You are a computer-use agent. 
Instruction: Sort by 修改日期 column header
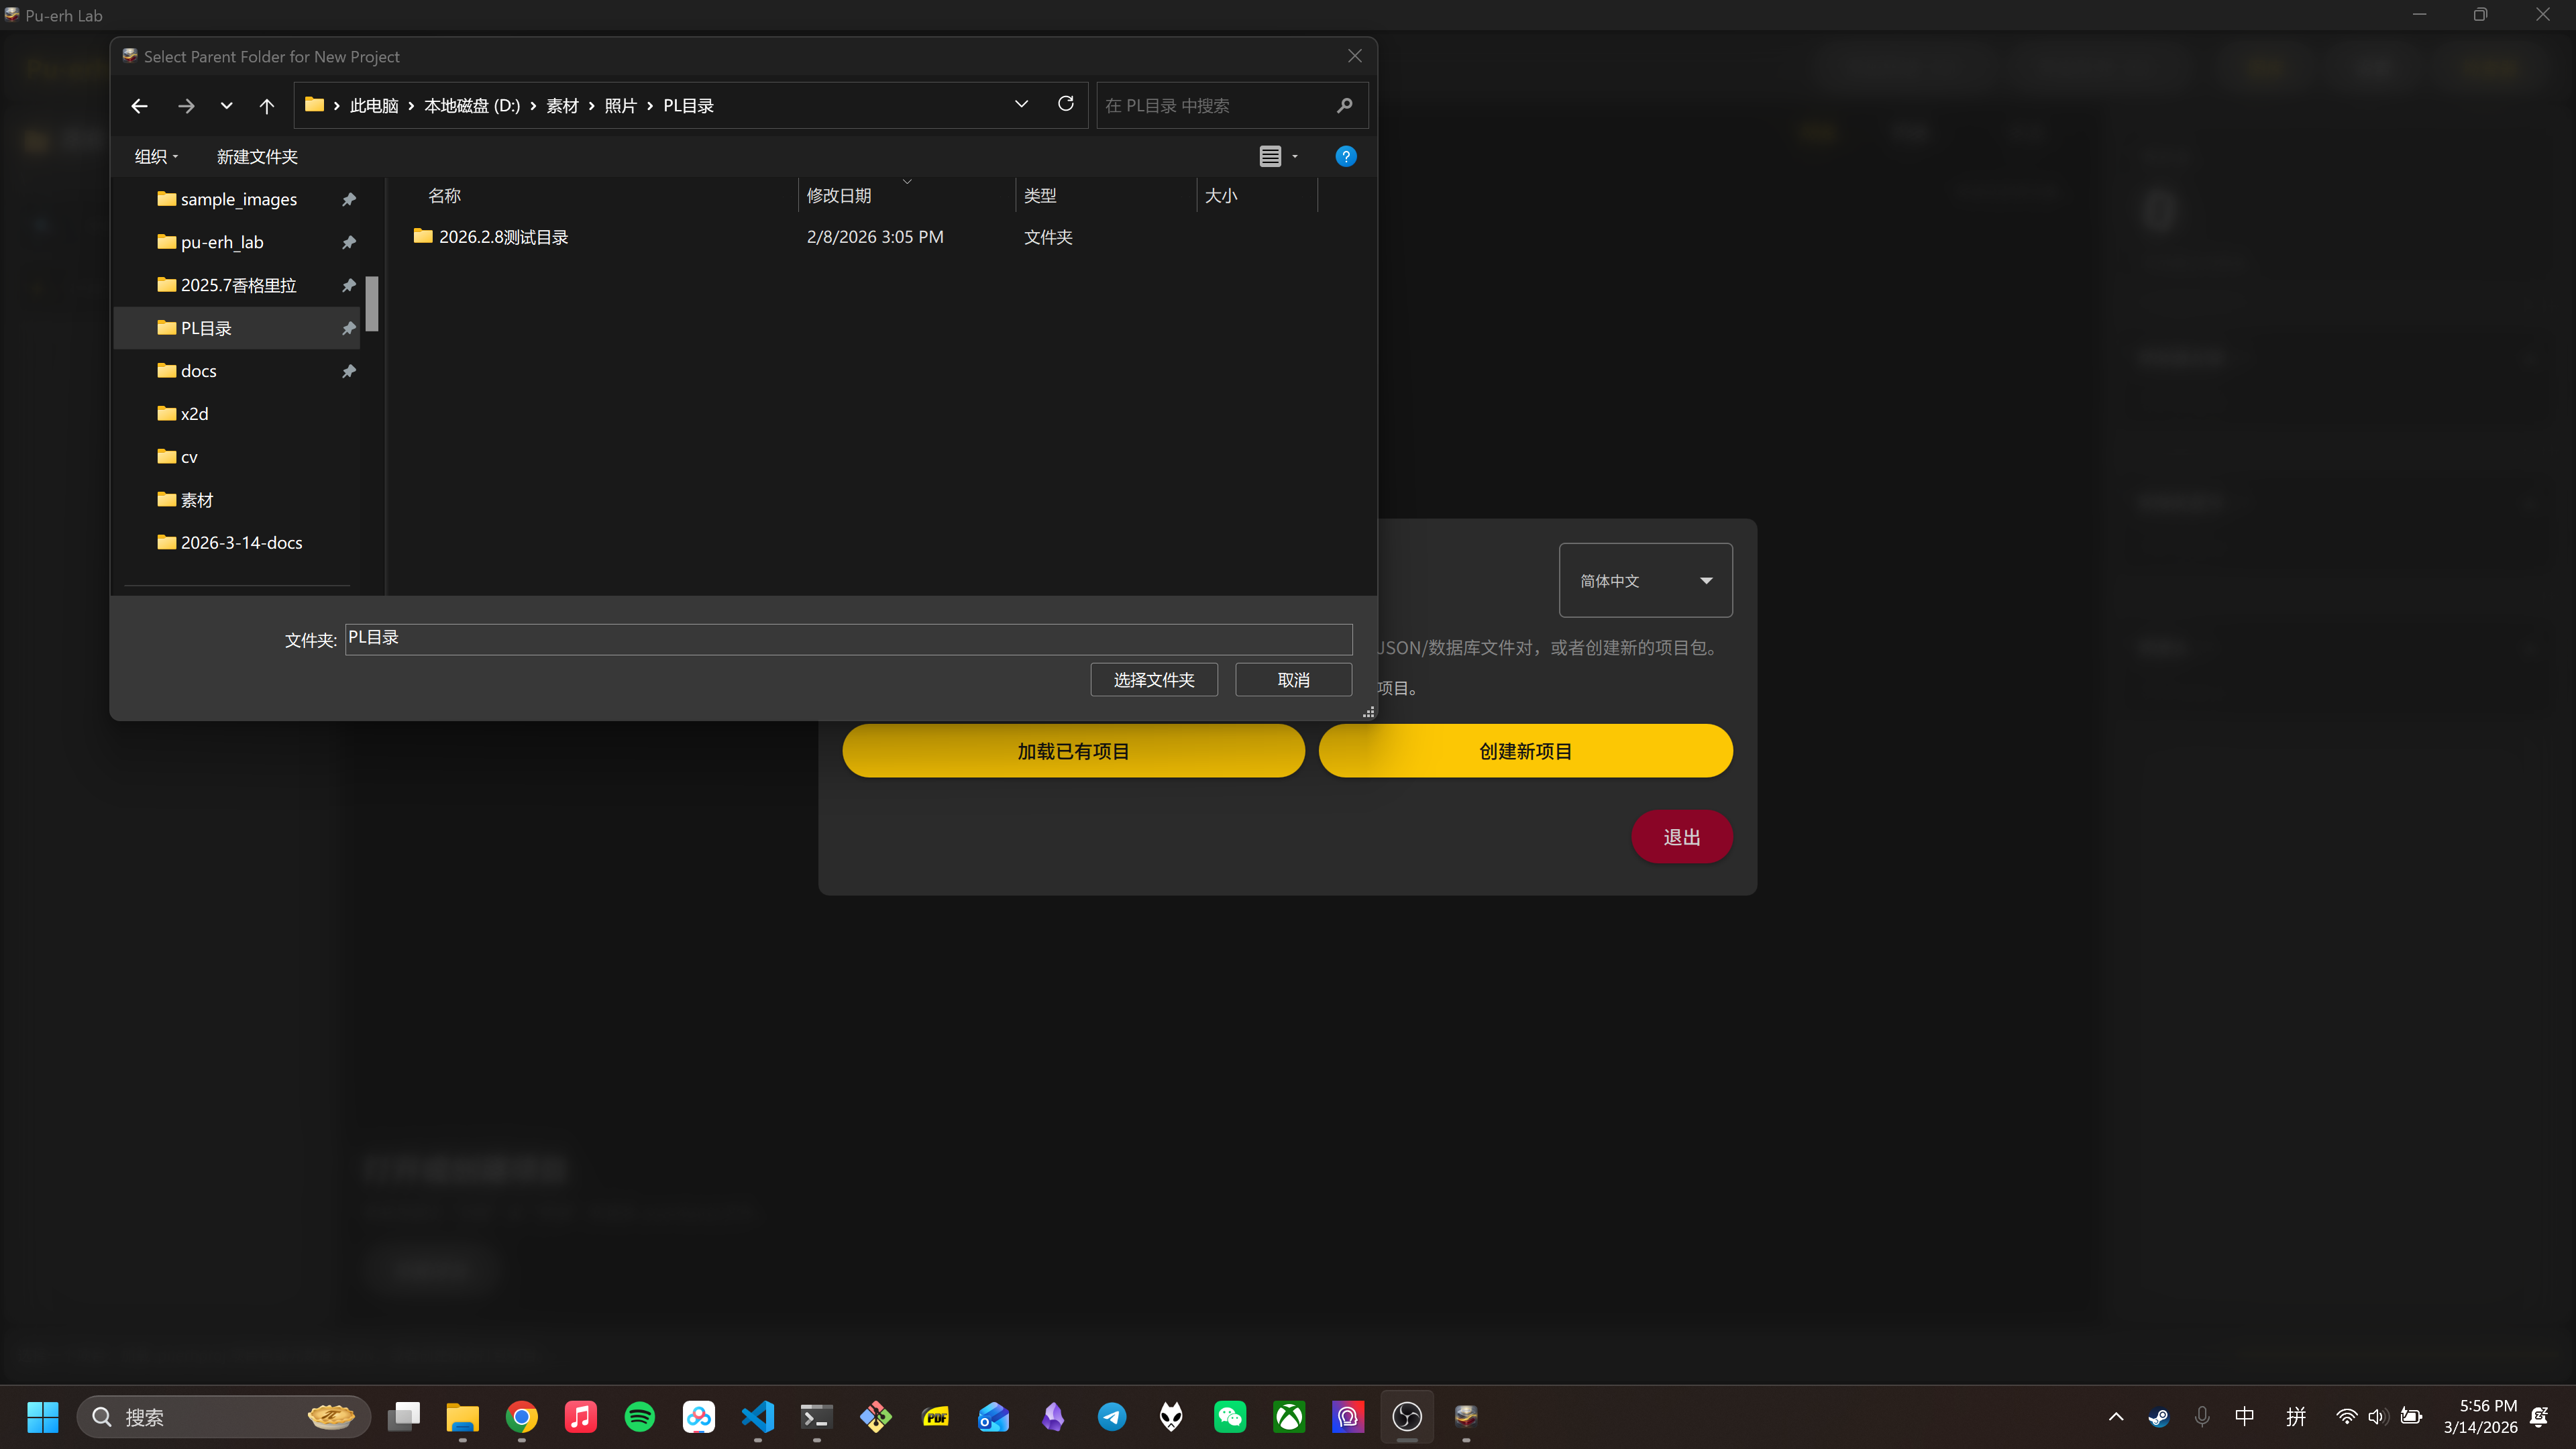click(838, 196)
